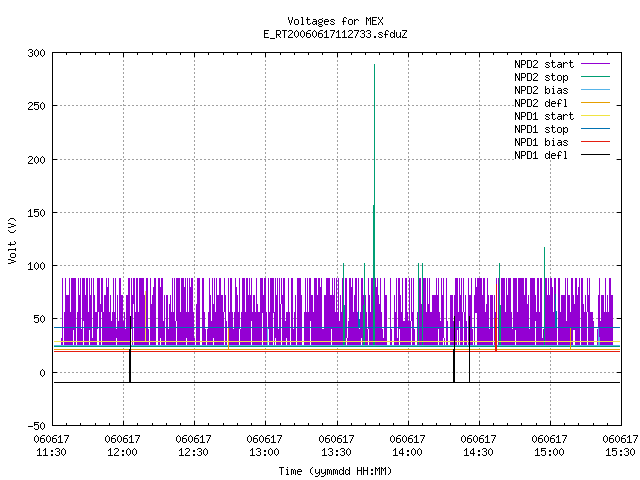Click the x-axis tick label 13:30
Screen dimensions: 640x480
(x=336, y=452)
